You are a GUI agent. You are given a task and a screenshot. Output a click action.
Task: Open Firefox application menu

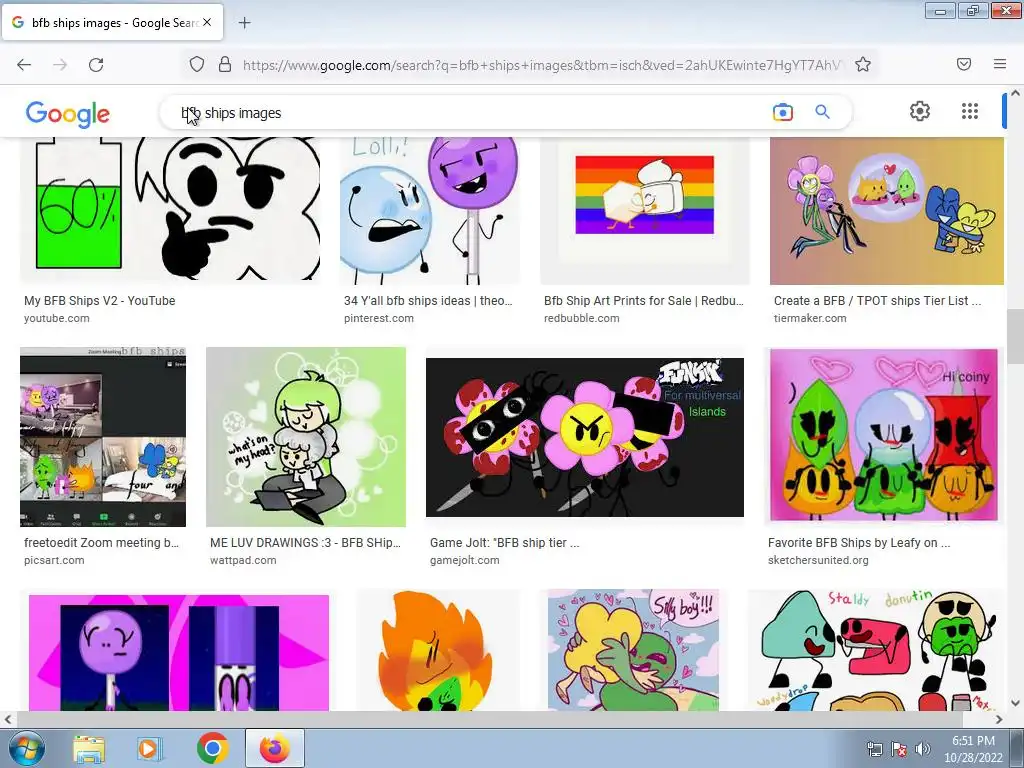click(1000, 64)
